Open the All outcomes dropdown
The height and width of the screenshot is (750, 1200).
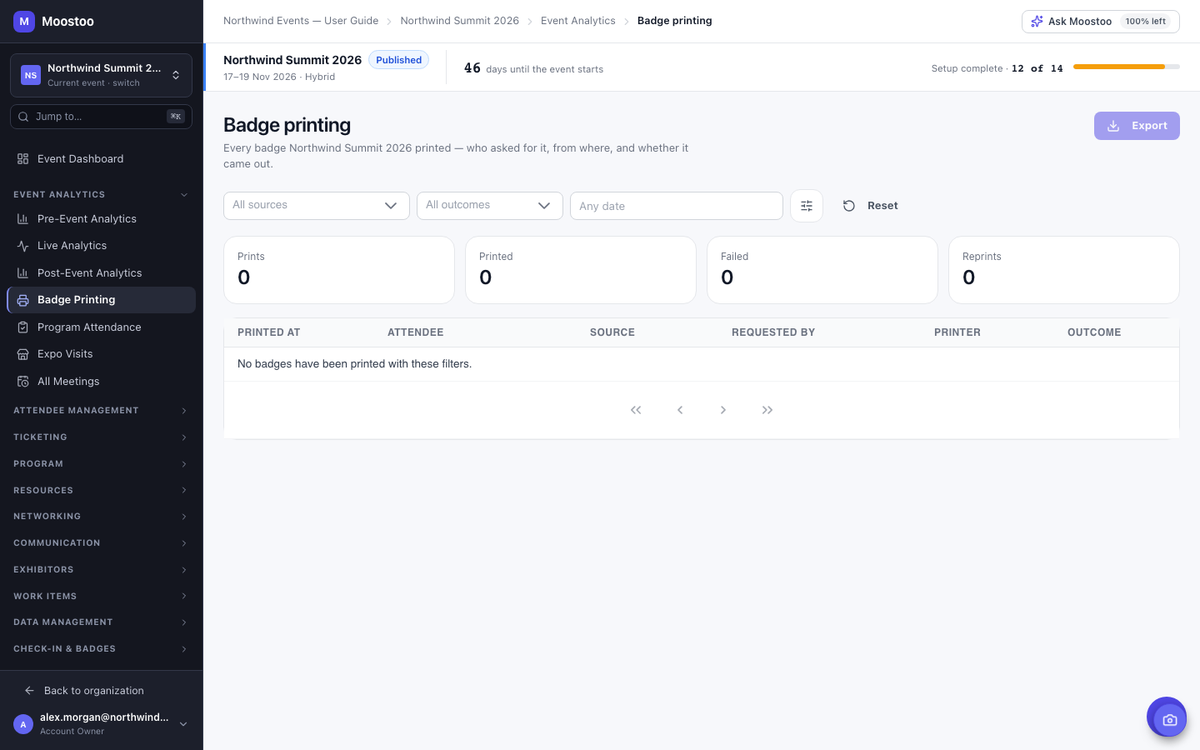click(490, 206)
